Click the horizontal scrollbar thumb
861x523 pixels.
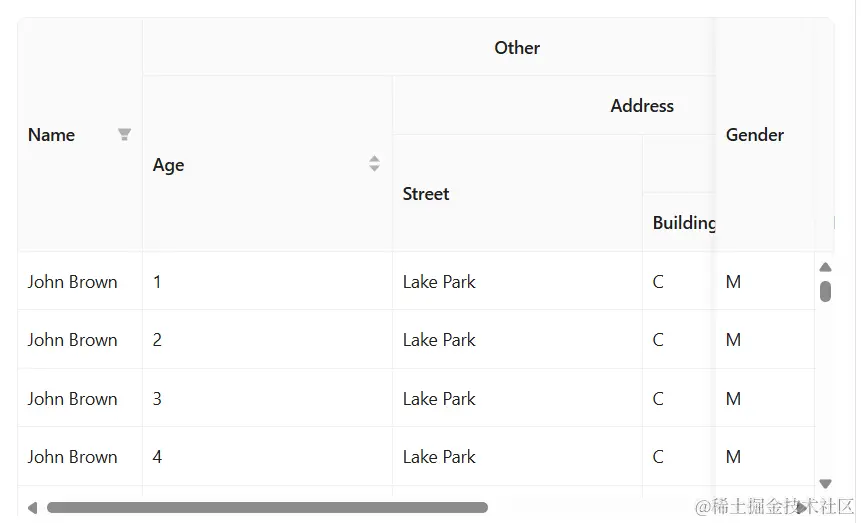click(267, 508)
